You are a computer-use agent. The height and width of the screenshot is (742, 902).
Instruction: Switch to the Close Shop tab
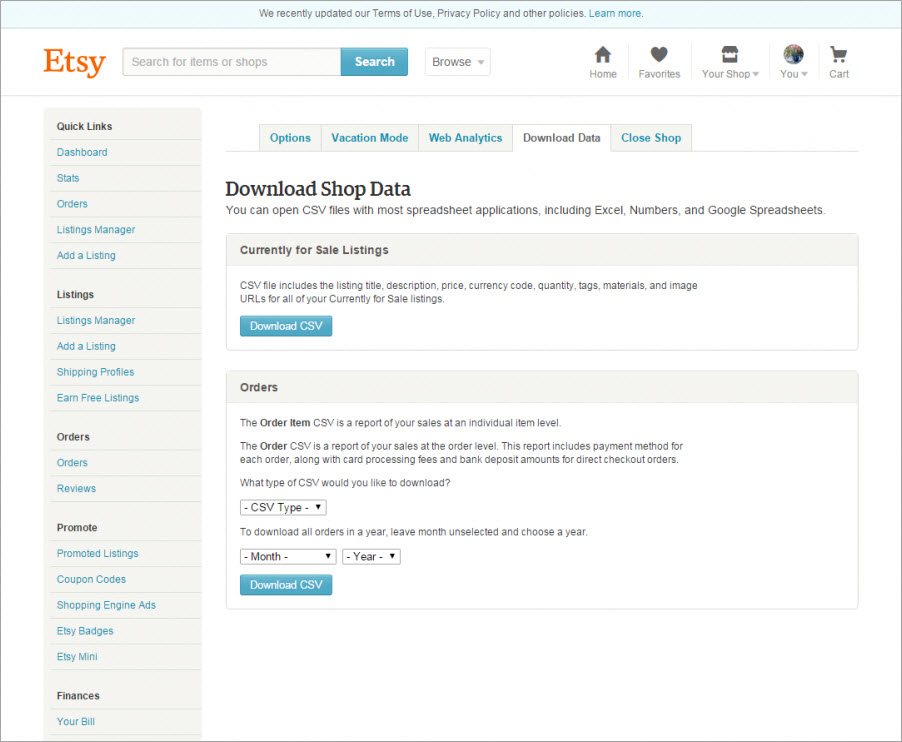651,138
